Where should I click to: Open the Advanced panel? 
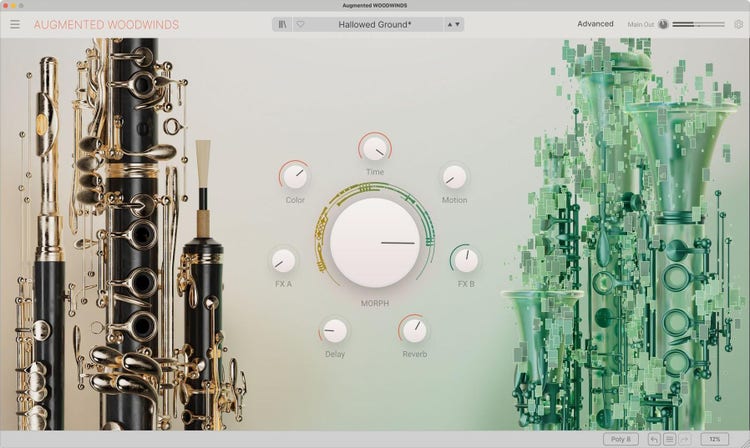tap(595, 24)
